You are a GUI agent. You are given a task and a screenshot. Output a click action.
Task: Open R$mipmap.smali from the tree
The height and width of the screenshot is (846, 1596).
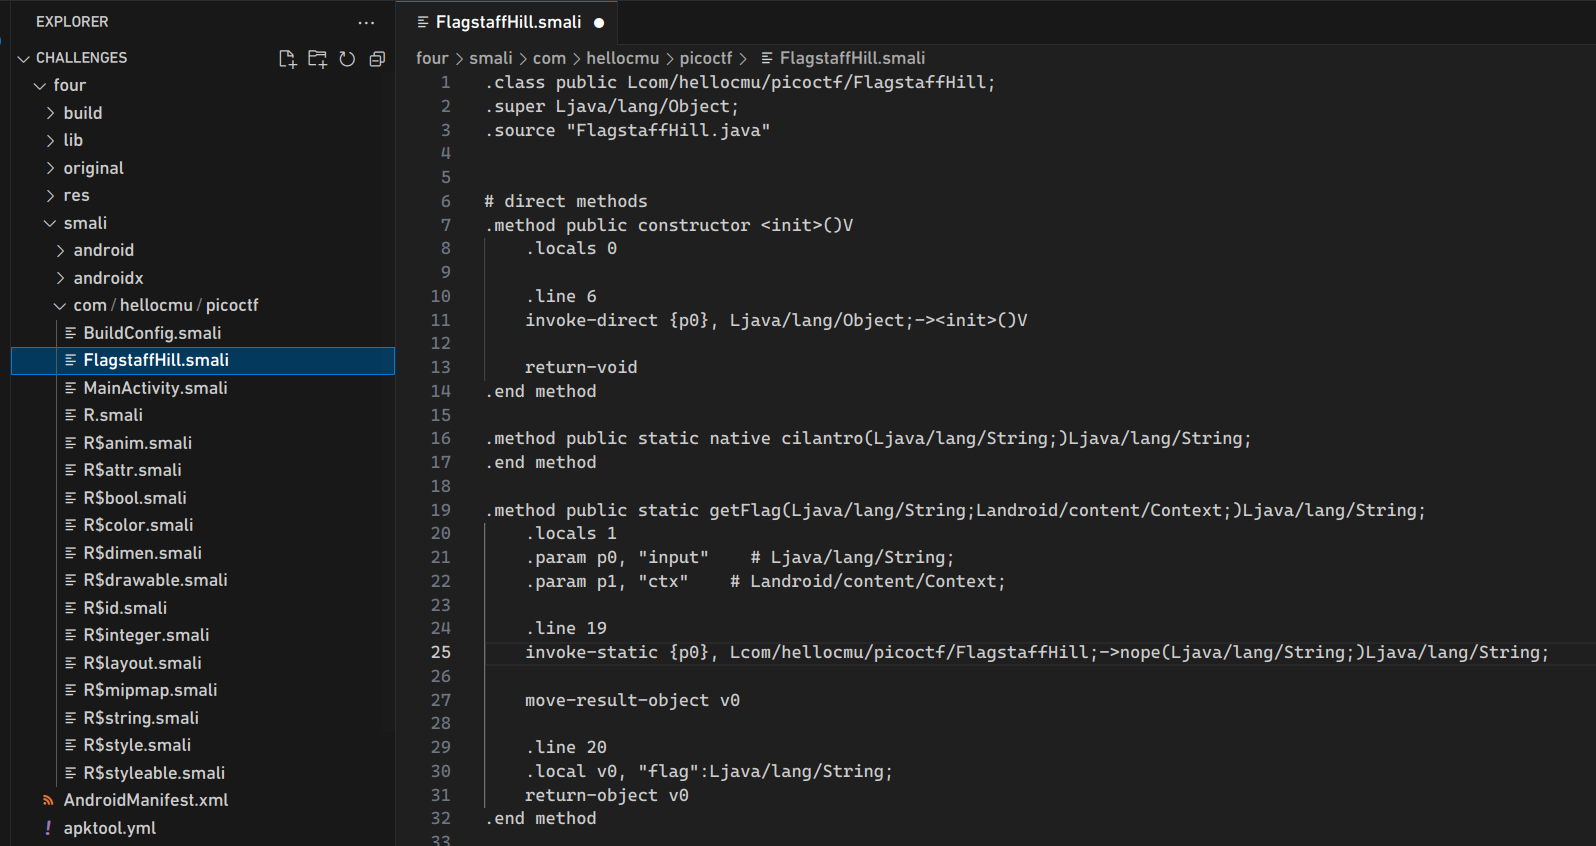(203, 691)
